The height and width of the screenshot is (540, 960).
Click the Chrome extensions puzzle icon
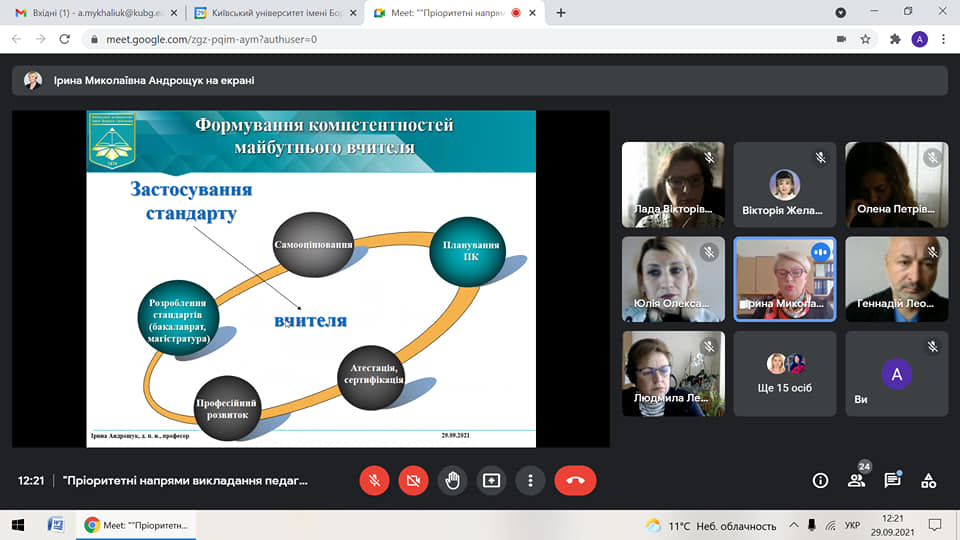tap(895, 39)
